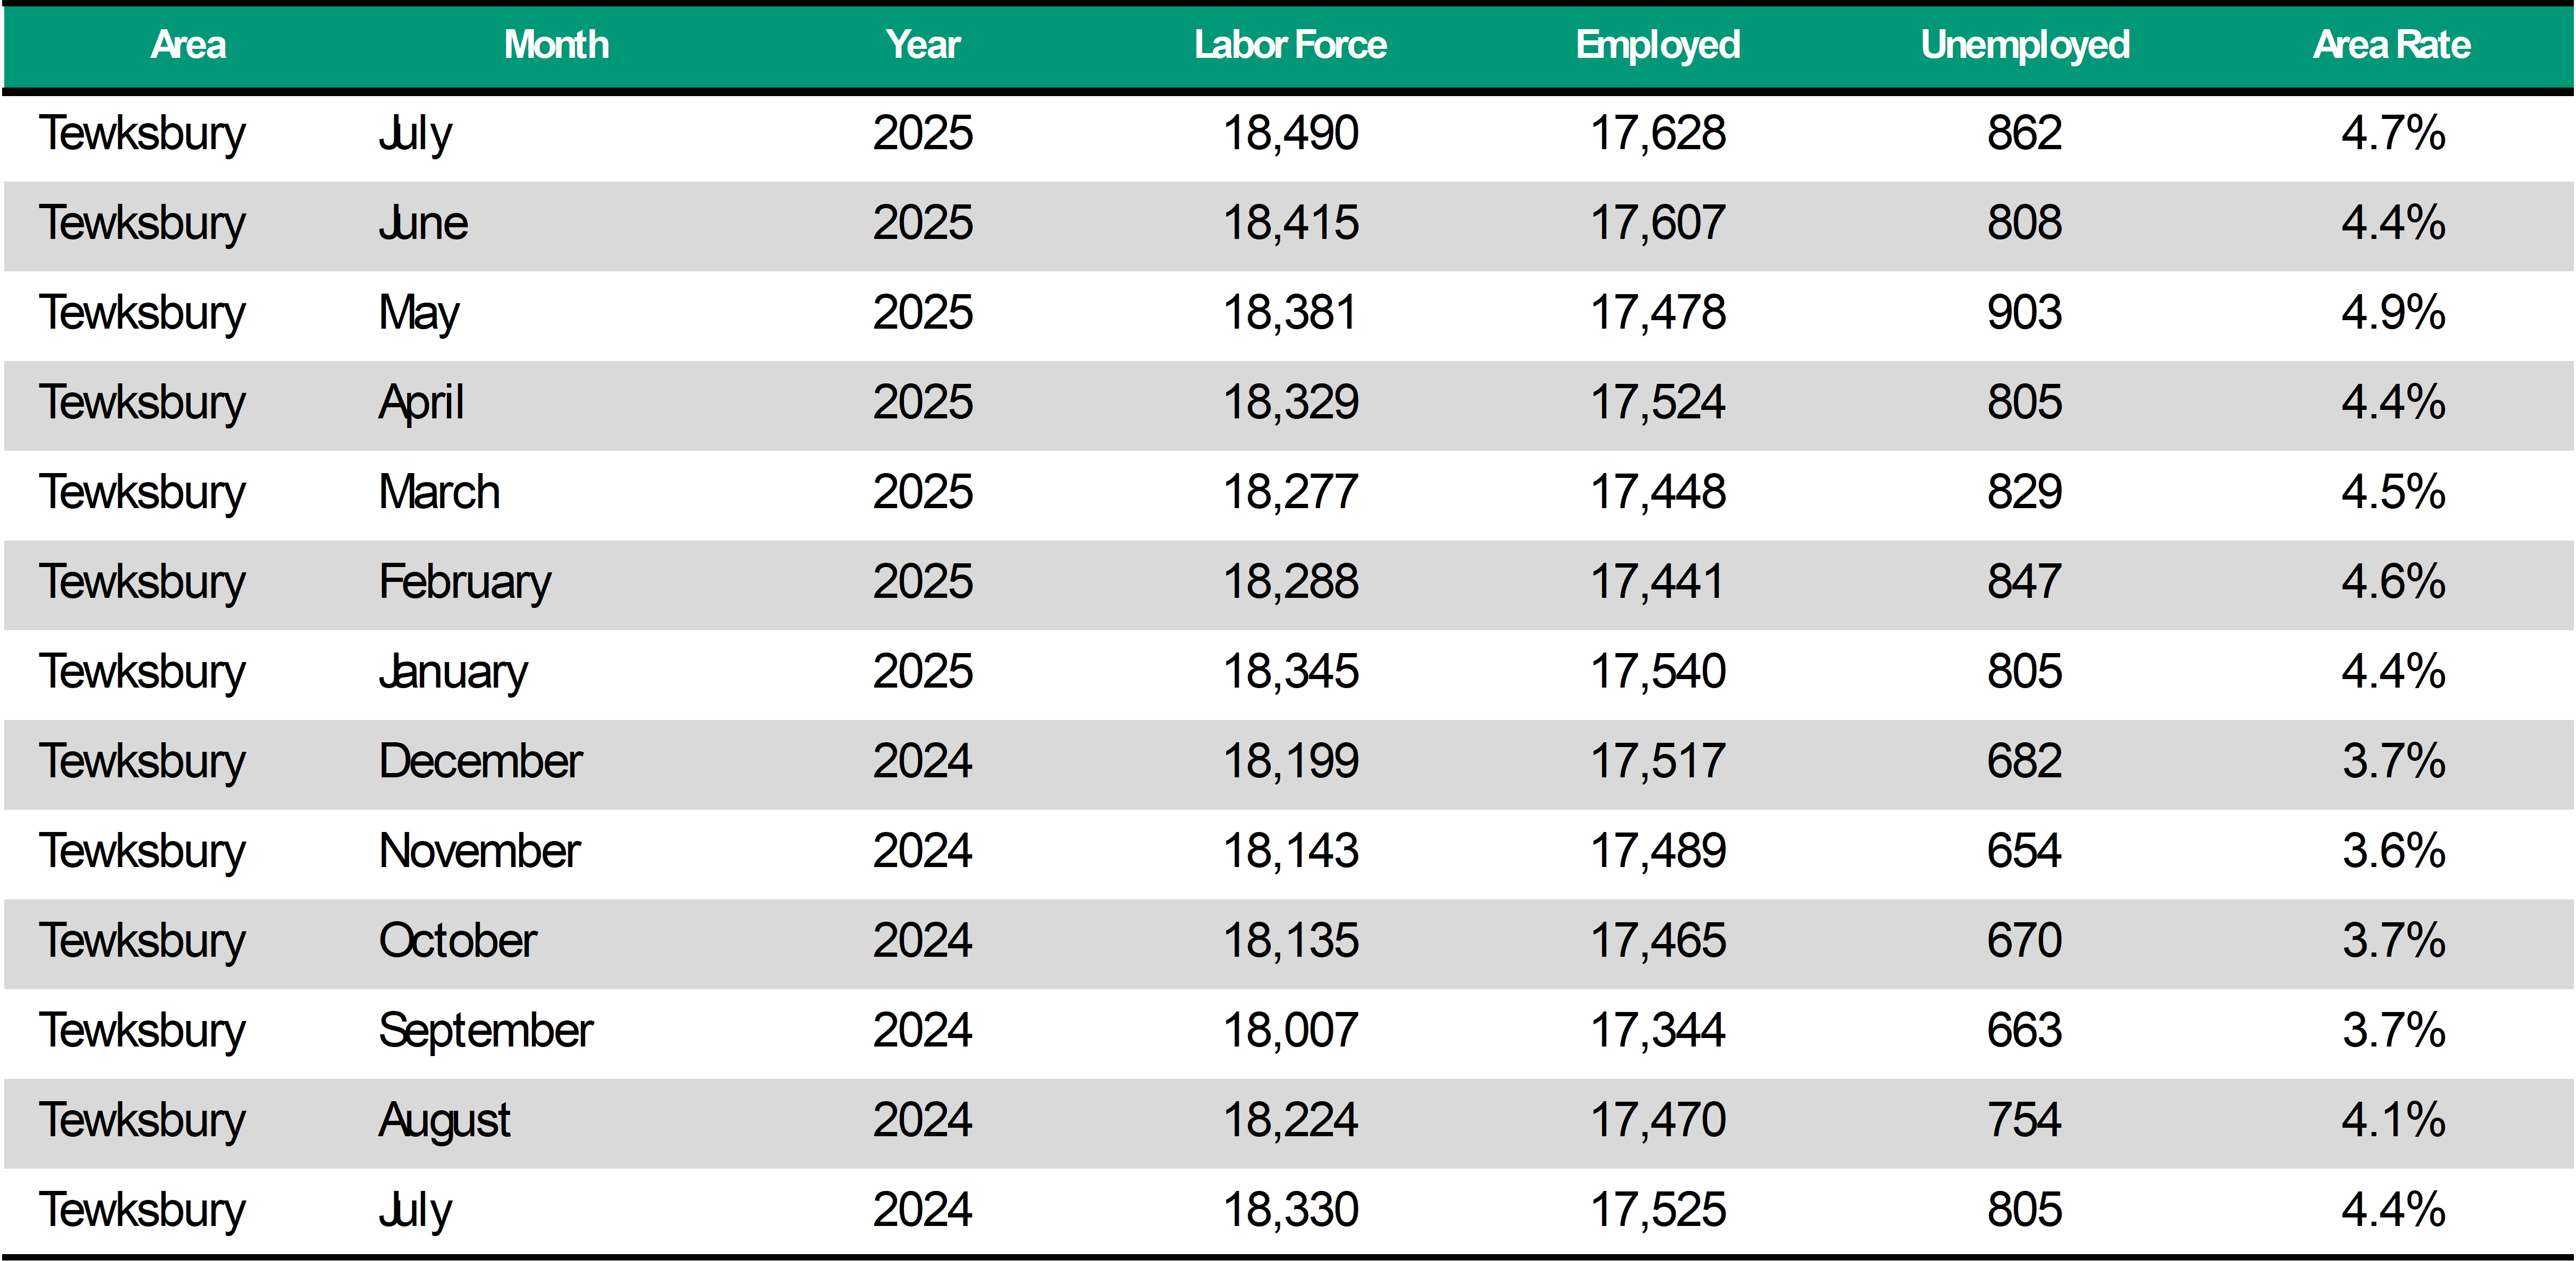Click the labor force value 18,490

tap(1290, 133)
